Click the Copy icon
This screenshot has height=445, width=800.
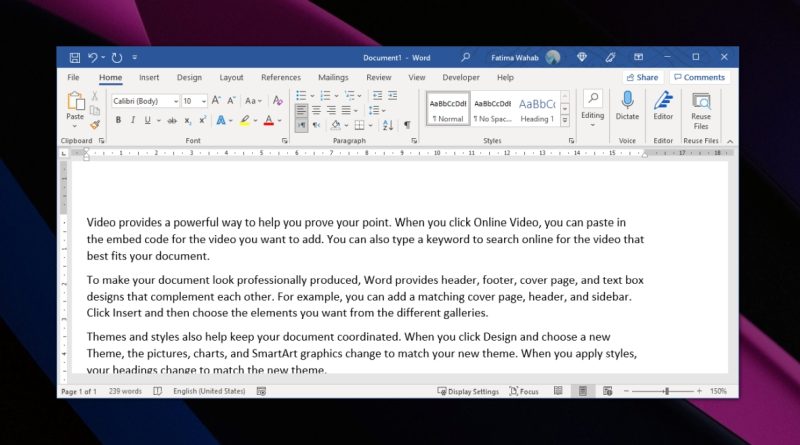click(94, 110)
